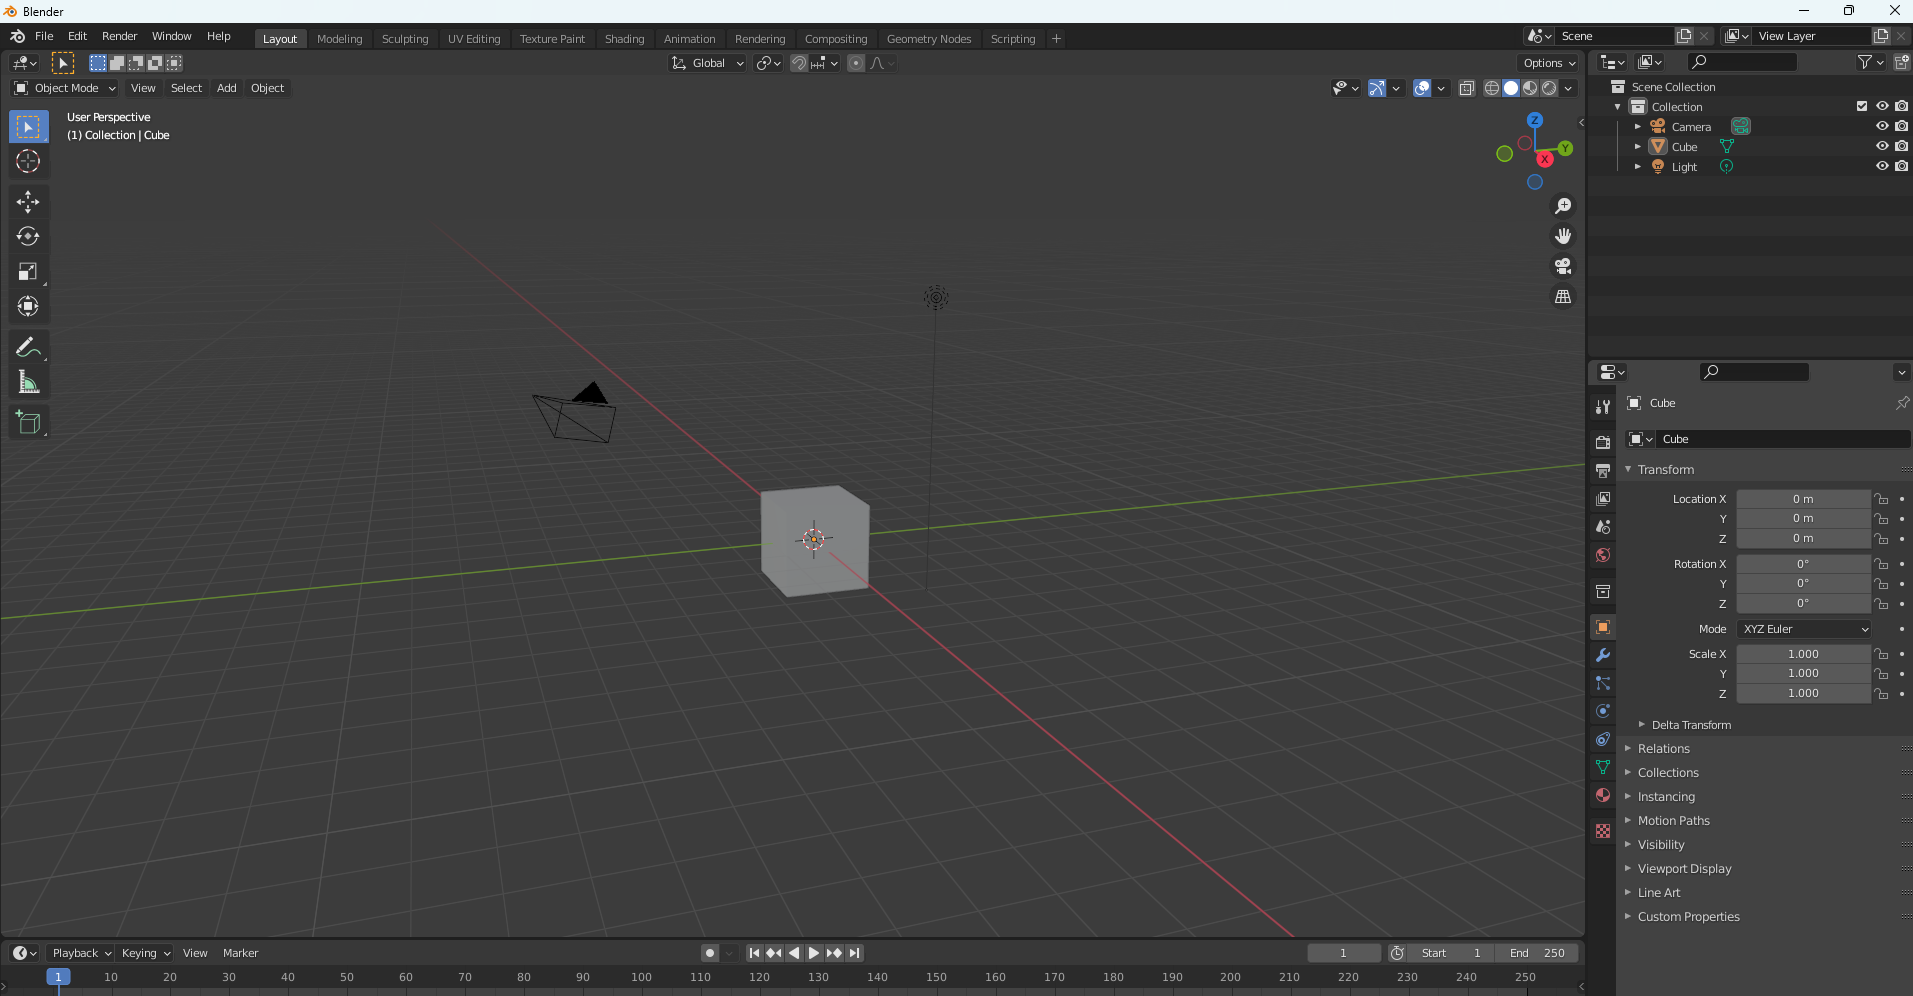Open the Modifier properties tab
The image size is (1913, 996).
pos(1603,656)
